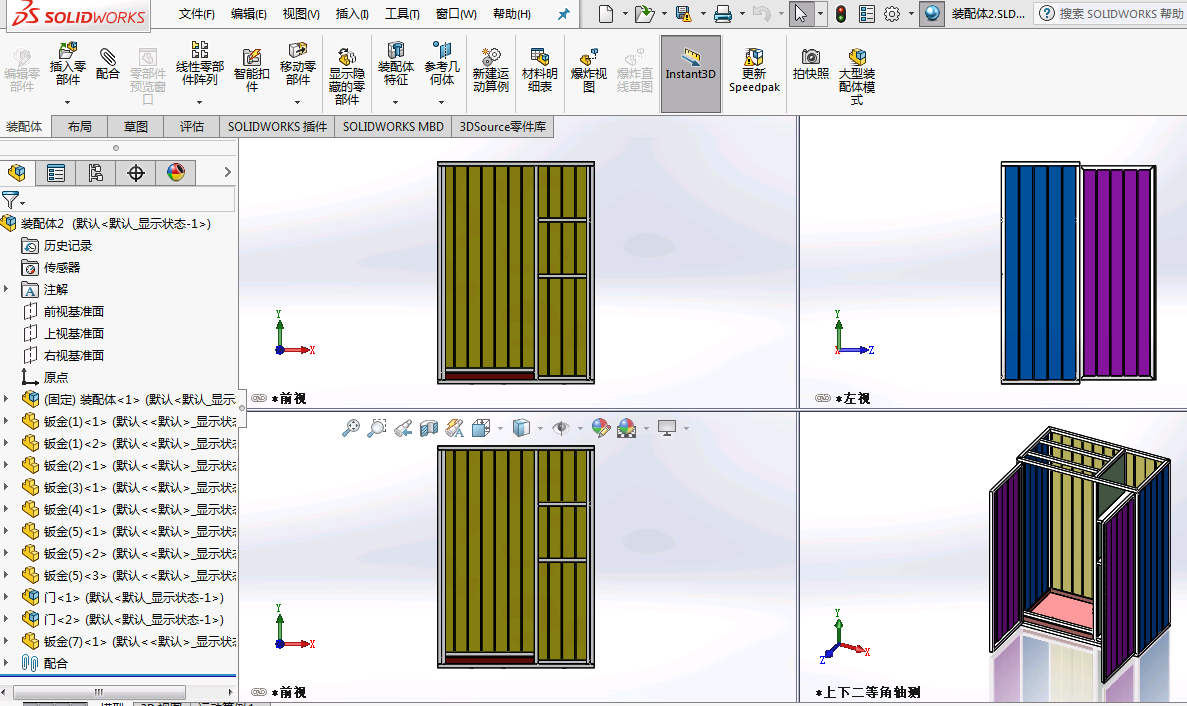Click the Options gear icon
Viewport: 1187px width, 706px height.
click(892, 14)
